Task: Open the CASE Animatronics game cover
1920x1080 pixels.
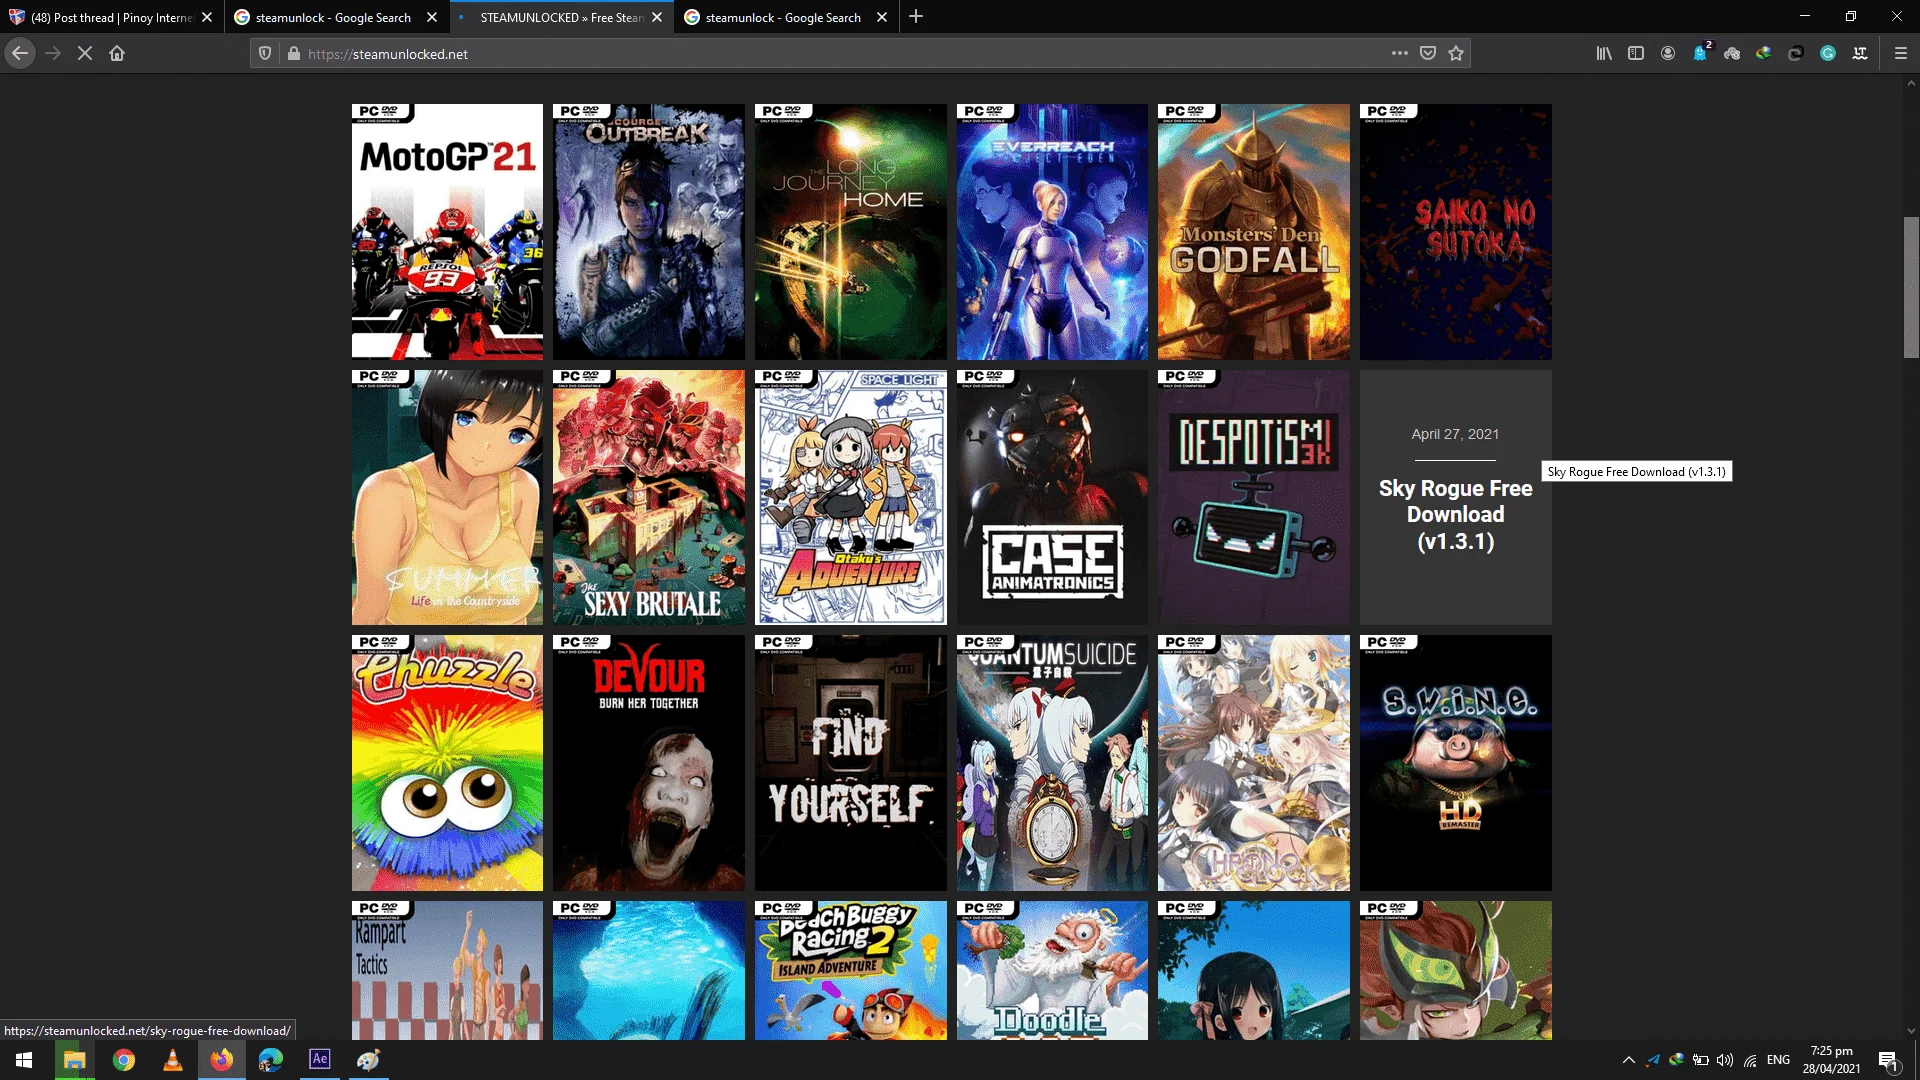Action: pyautogui.click(x=1052, y=497)
